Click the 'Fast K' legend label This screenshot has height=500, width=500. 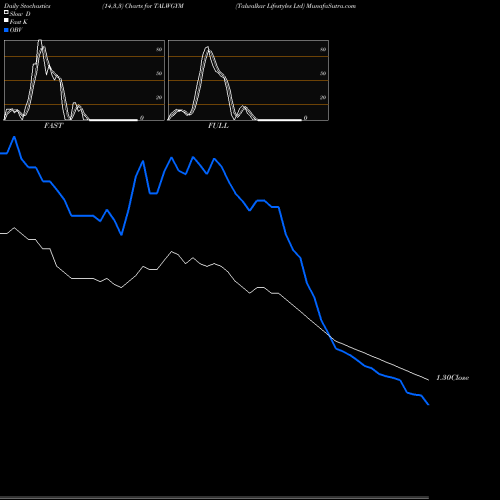(x=19, y=22)
